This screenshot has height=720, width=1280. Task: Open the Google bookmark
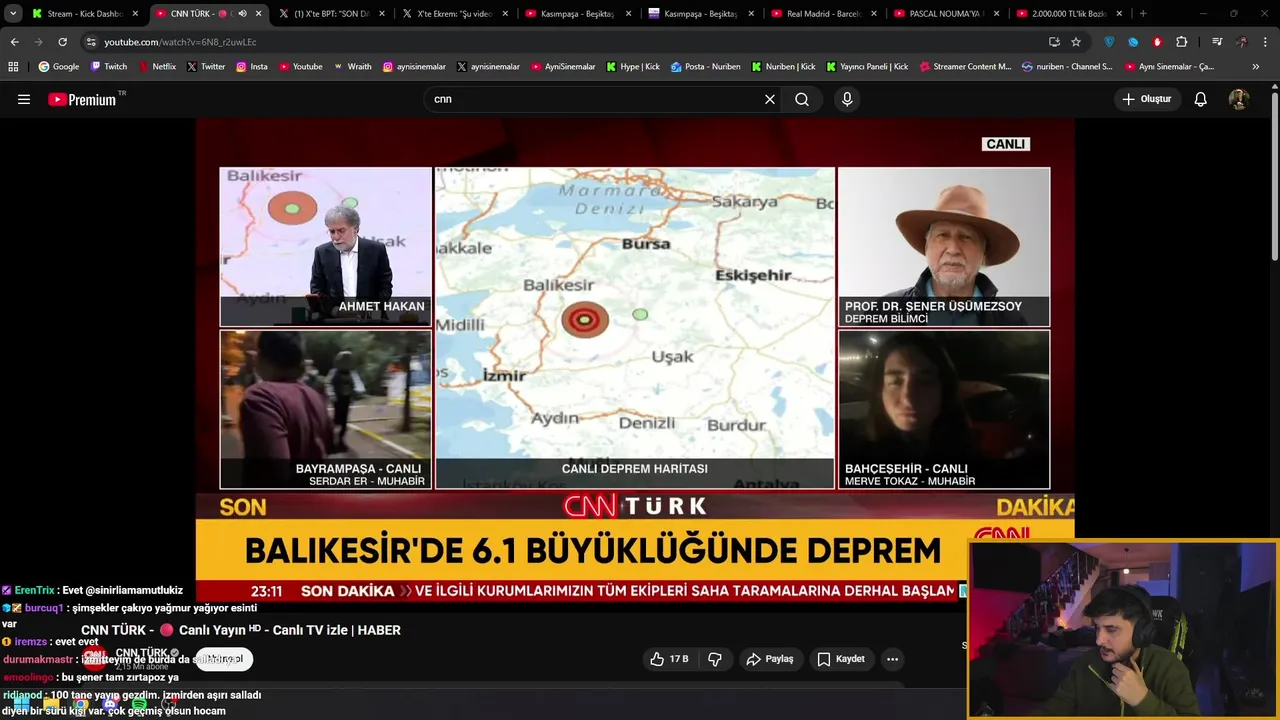59,67
